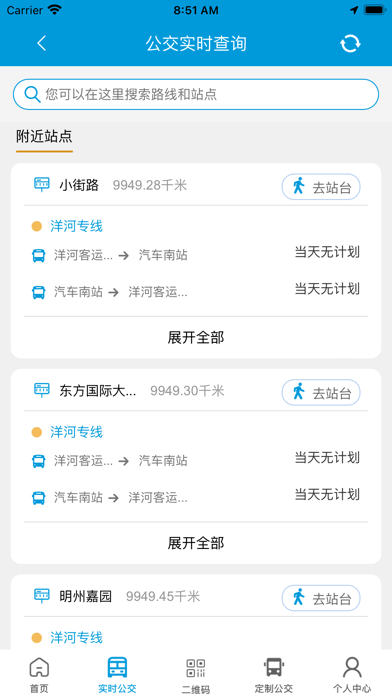Viewport: 392px width, 696px height.
Task: Refresh real-time bus data
Action: point(350,44)
